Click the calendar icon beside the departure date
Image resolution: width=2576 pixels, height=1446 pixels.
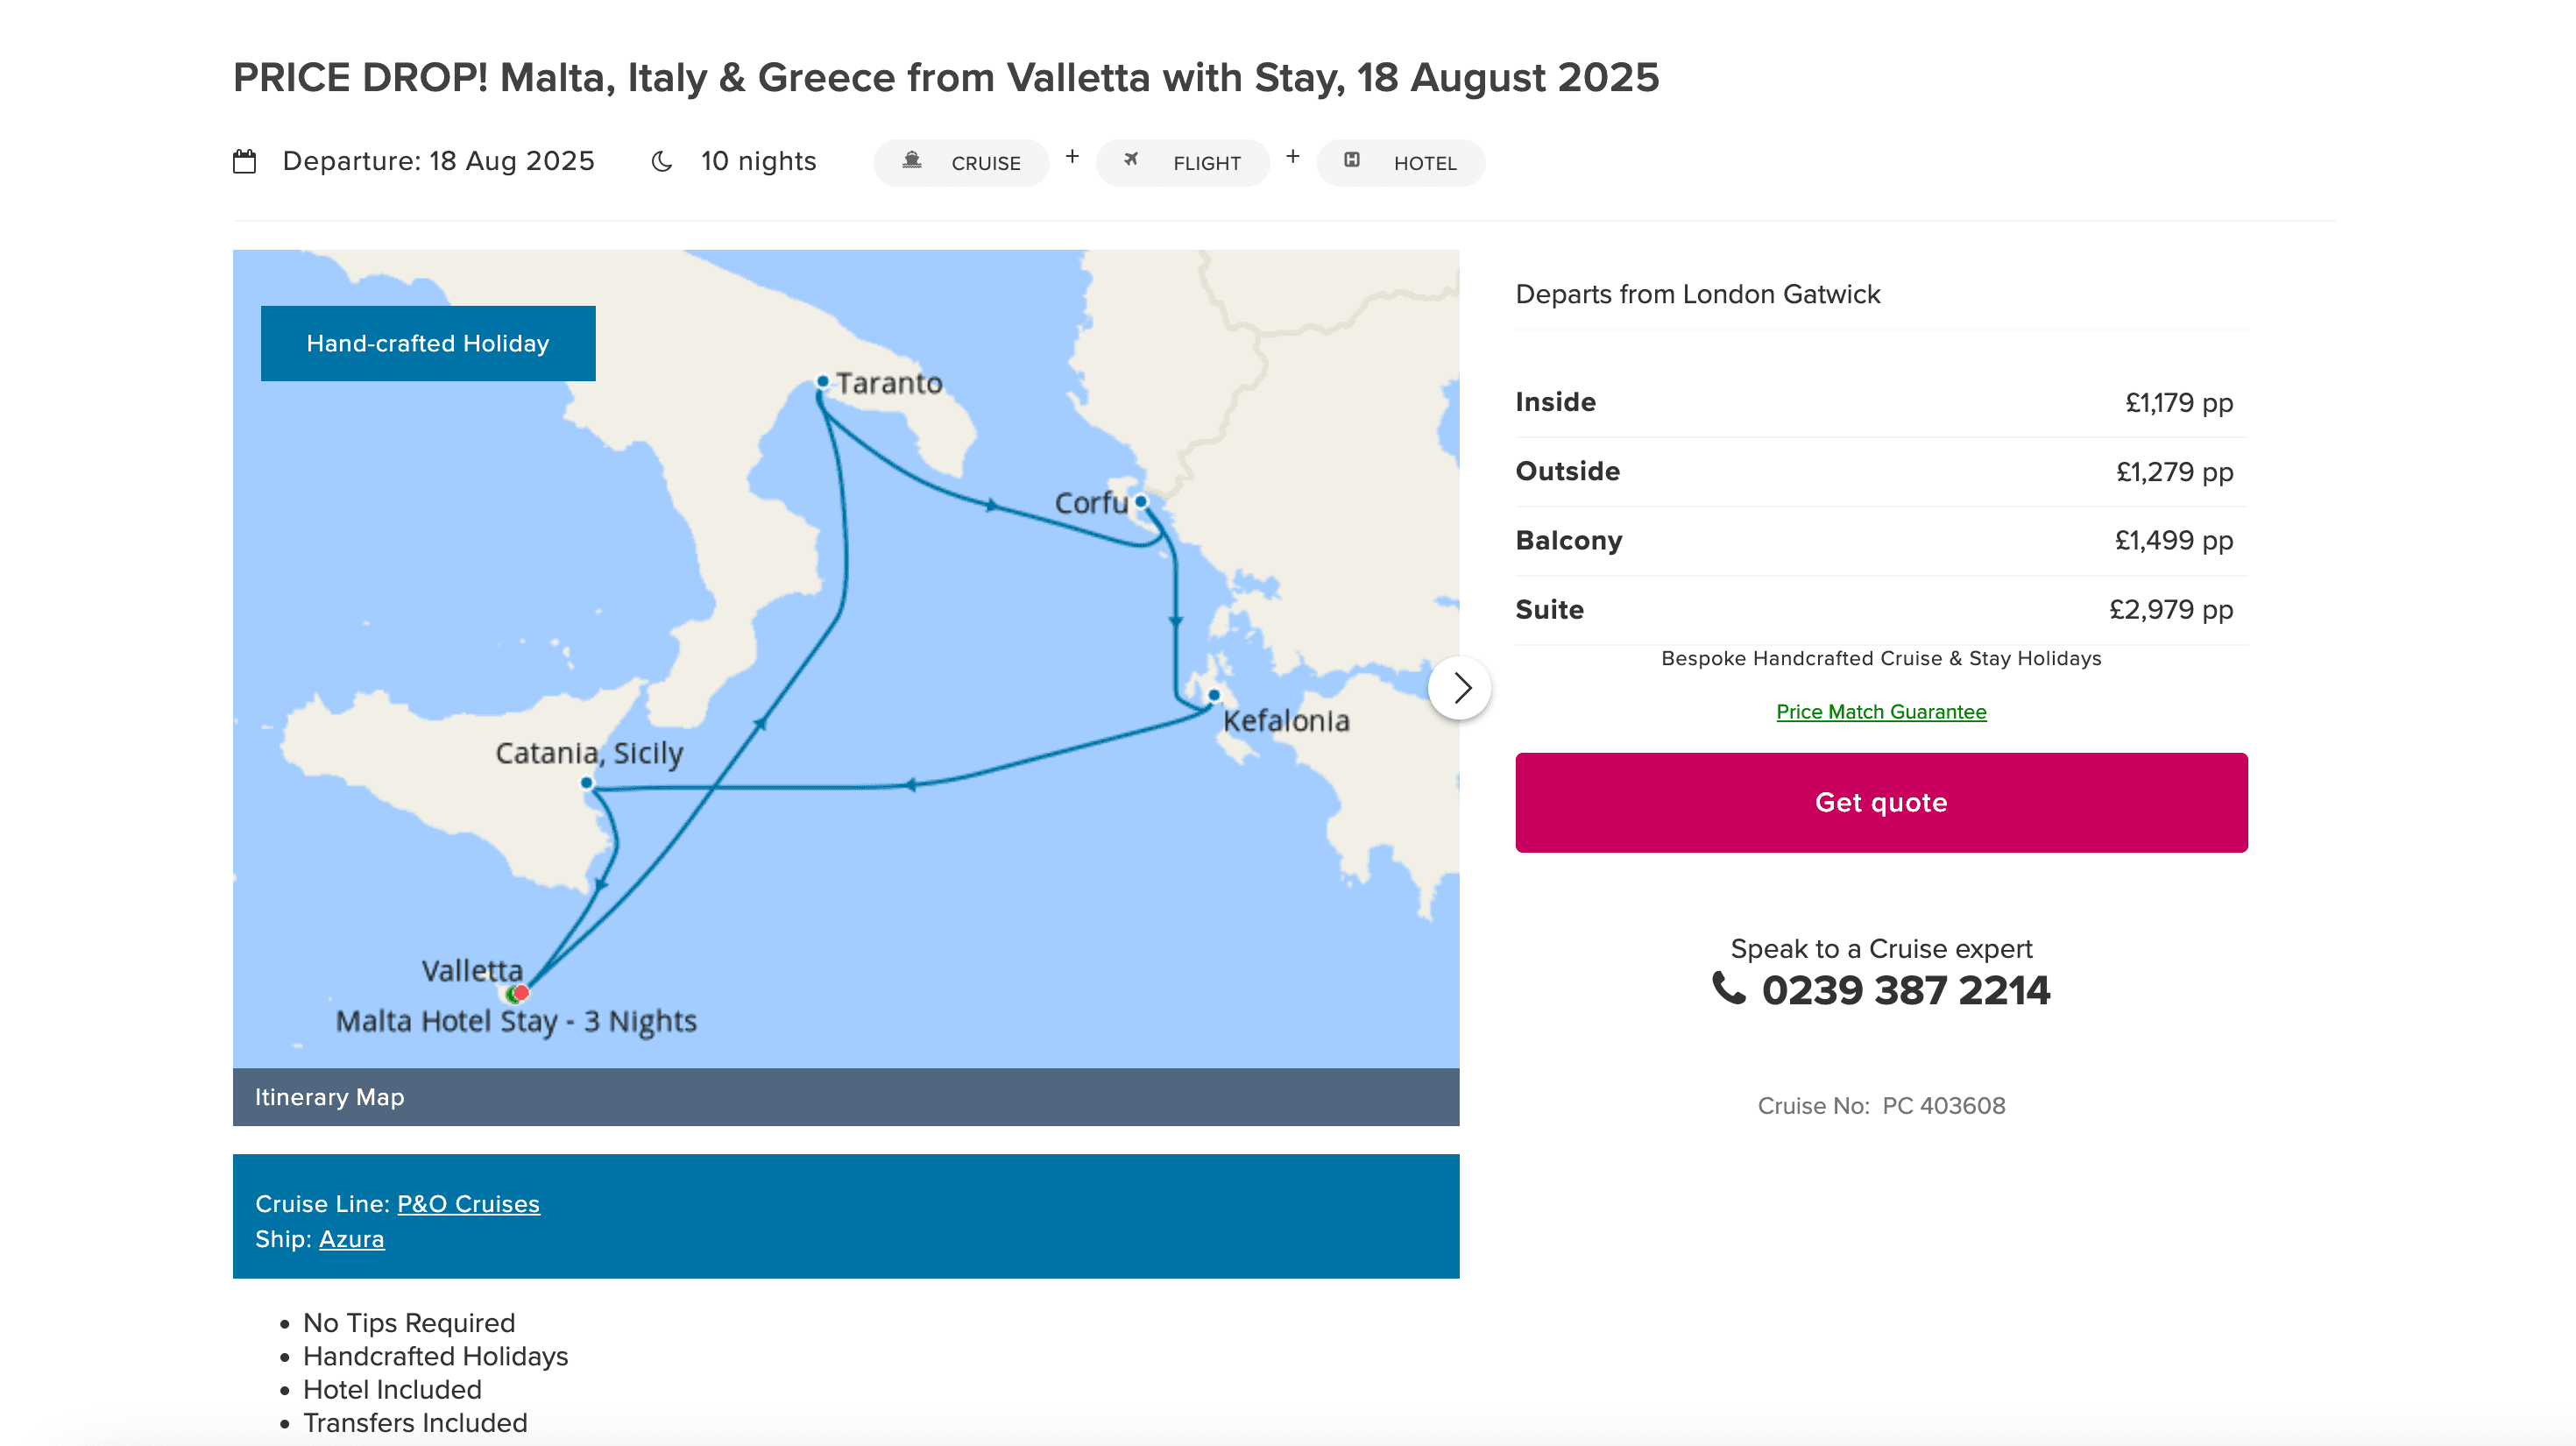pyautogui.click(x=245, y=162)
